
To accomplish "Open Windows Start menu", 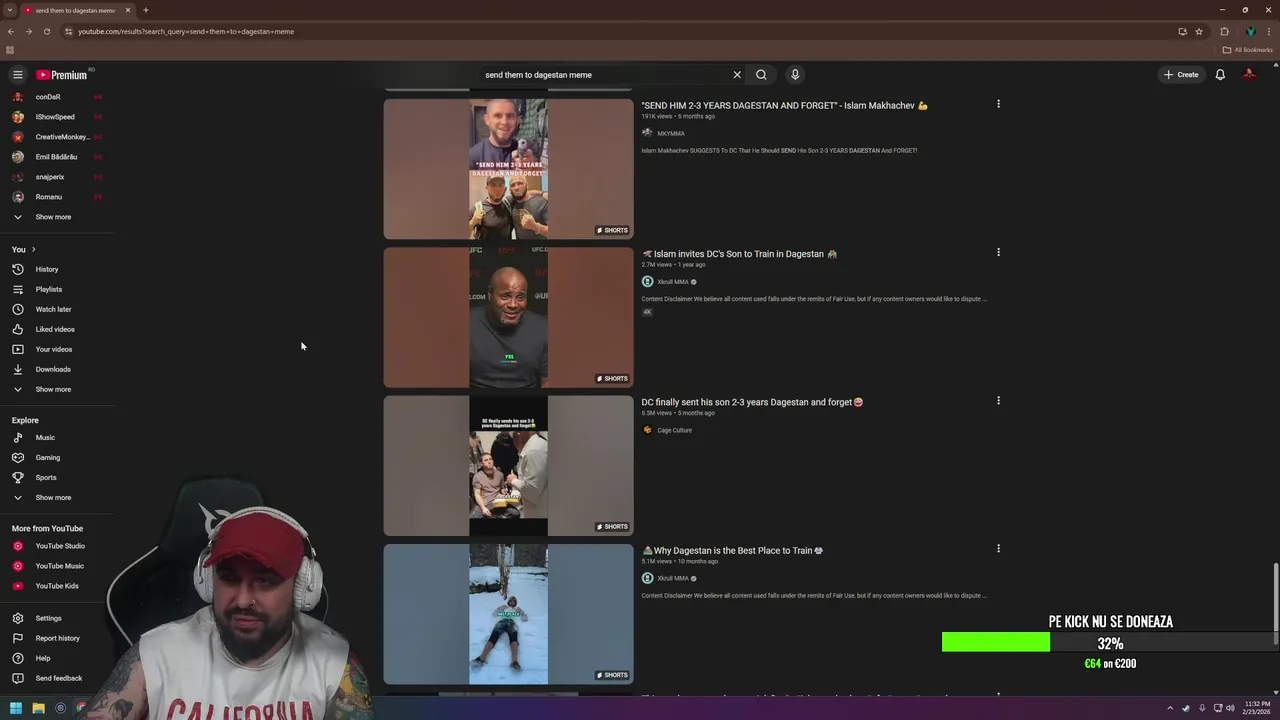I will click(16, 708).
